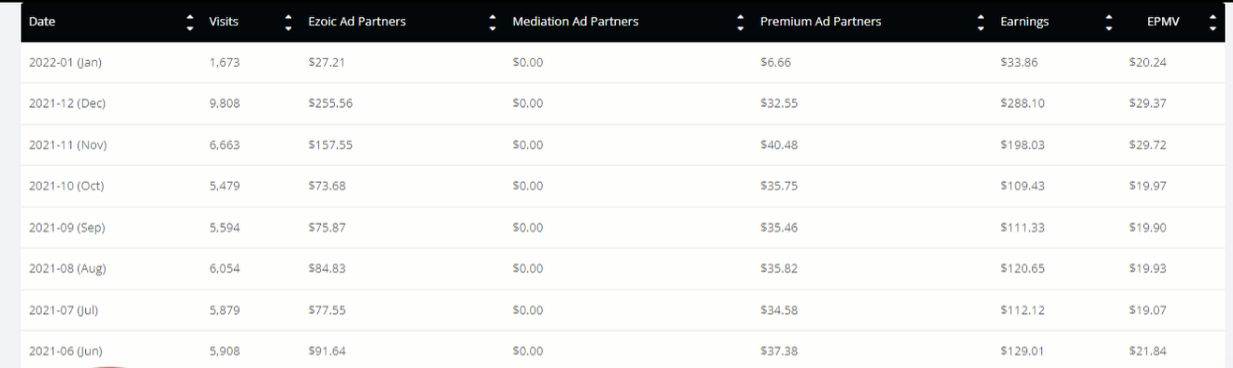Click the 2021-11 (Nov) date cell
The width and height of the screenshot is (1233, 368).
(x=67, y=145)
